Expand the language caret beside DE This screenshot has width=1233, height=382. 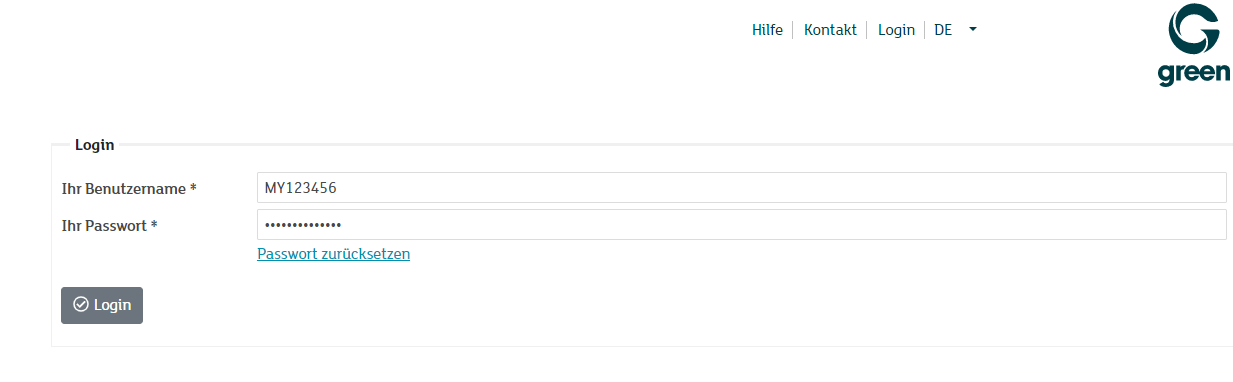click(973, 29)
